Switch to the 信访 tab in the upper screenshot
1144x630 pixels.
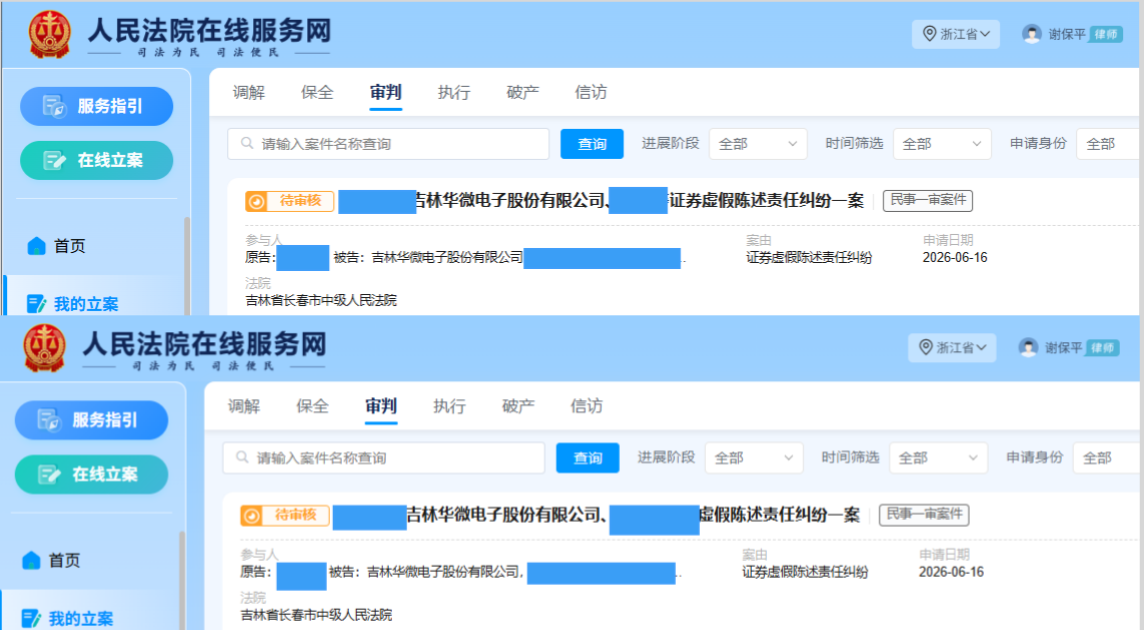point(591,92)
